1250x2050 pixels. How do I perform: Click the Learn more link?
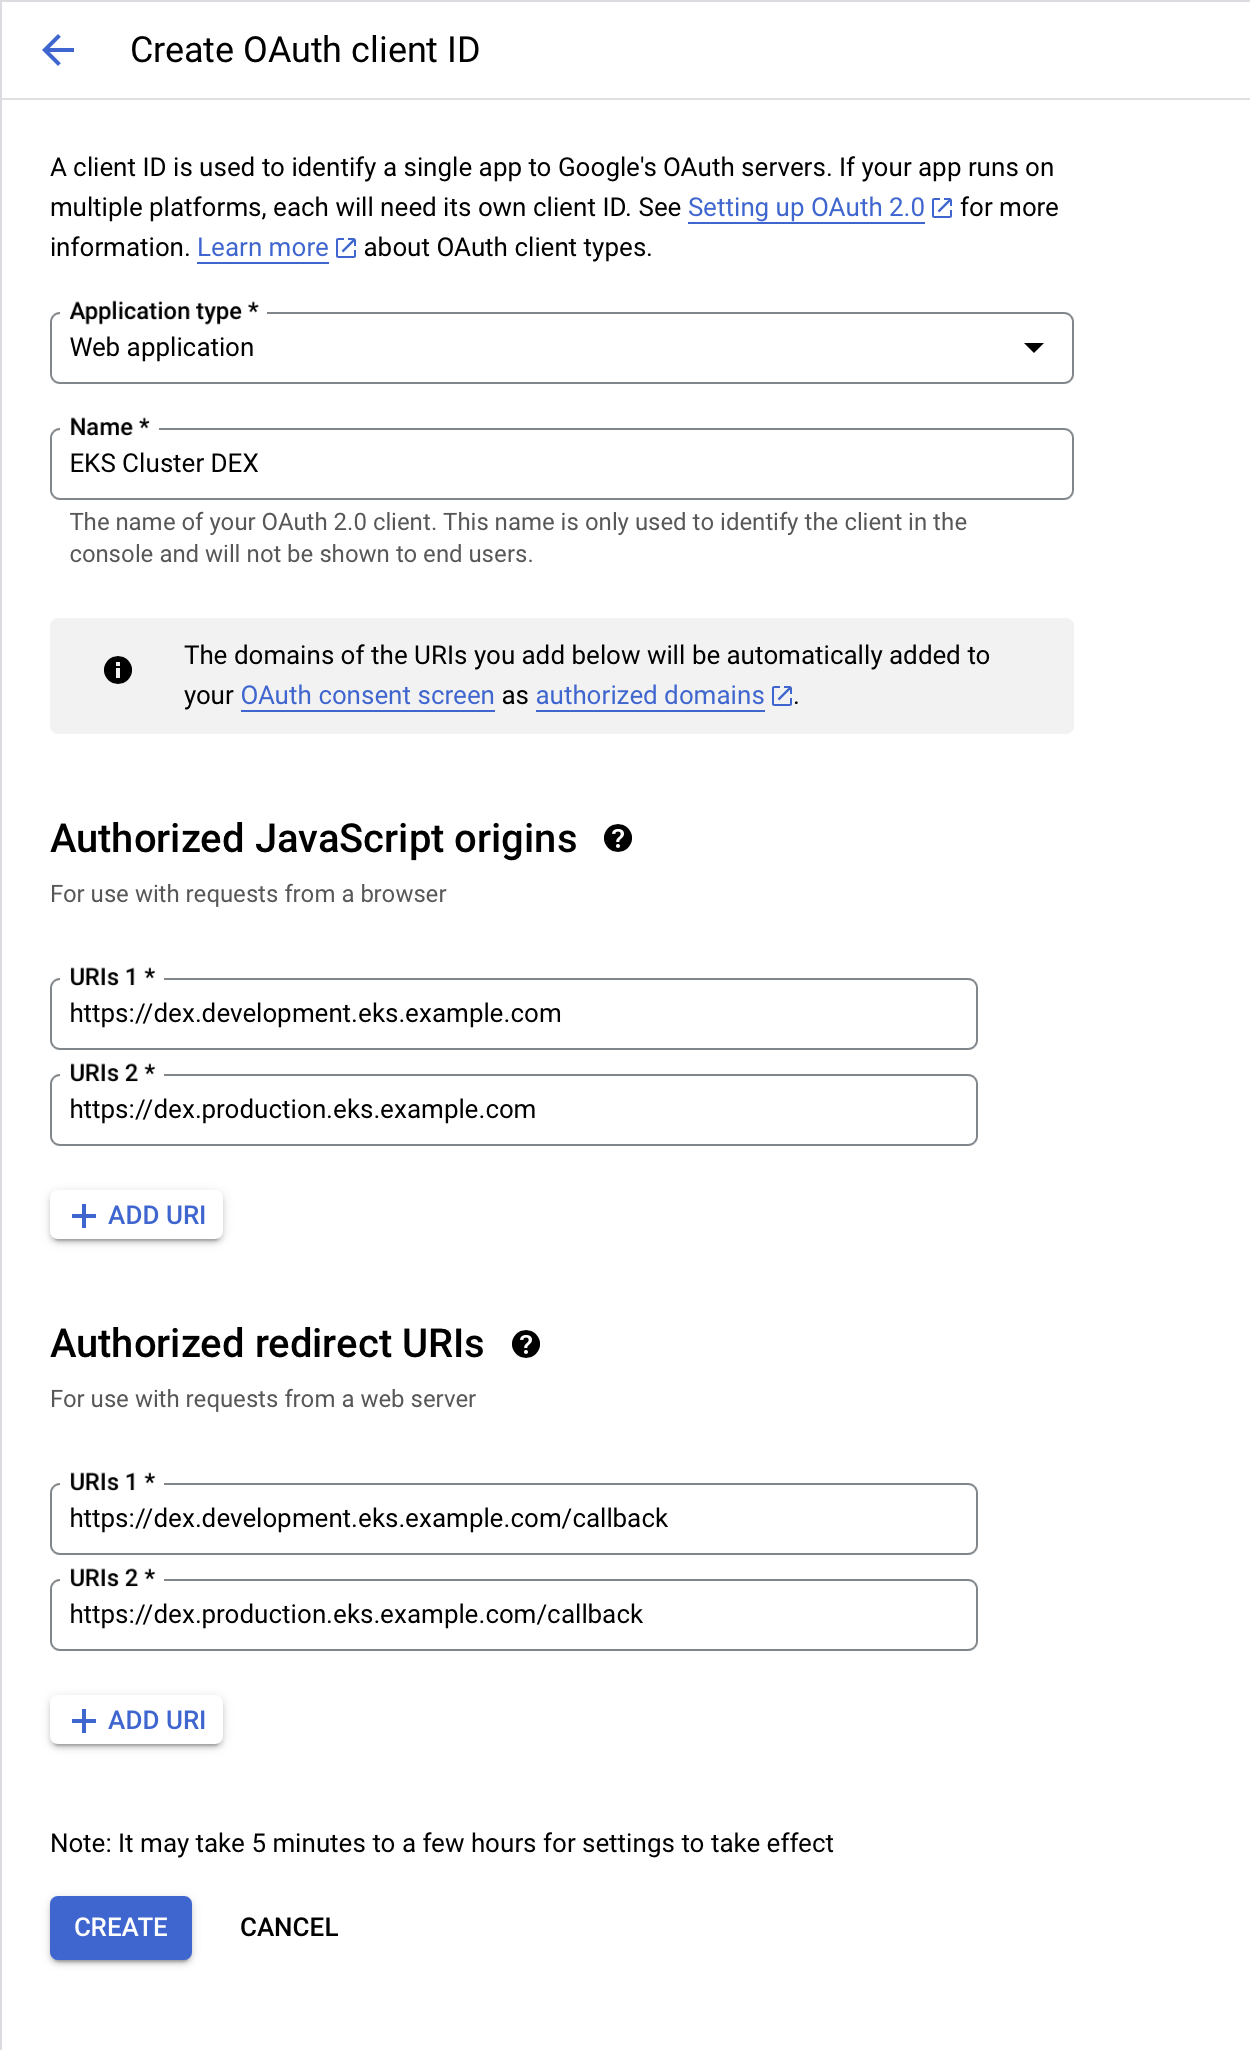(262, 247)
